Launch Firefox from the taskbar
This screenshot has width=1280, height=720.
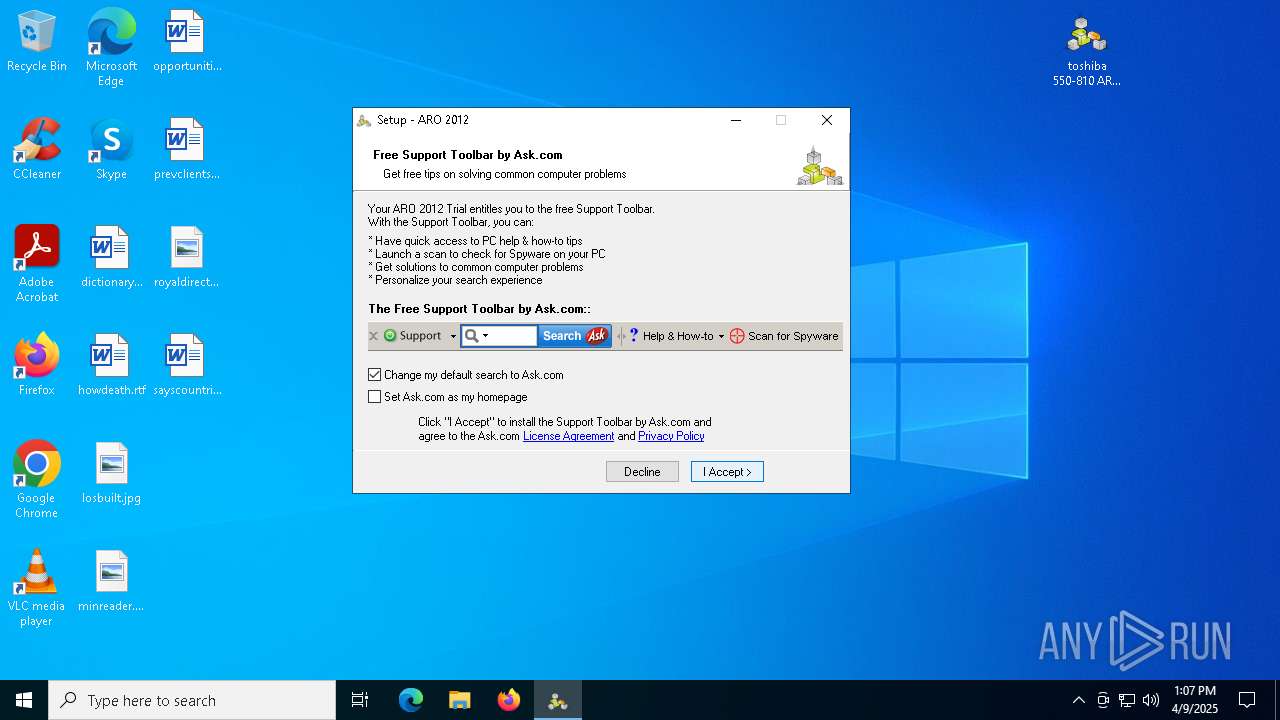pyautogui.click(x=509, y=700)
